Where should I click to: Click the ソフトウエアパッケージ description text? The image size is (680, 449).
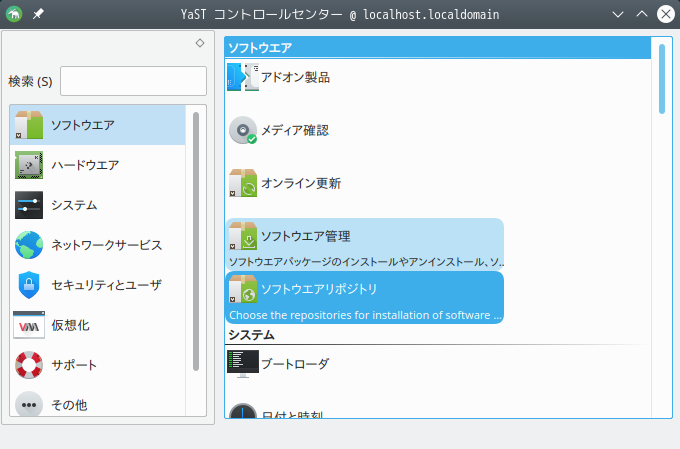366,262
